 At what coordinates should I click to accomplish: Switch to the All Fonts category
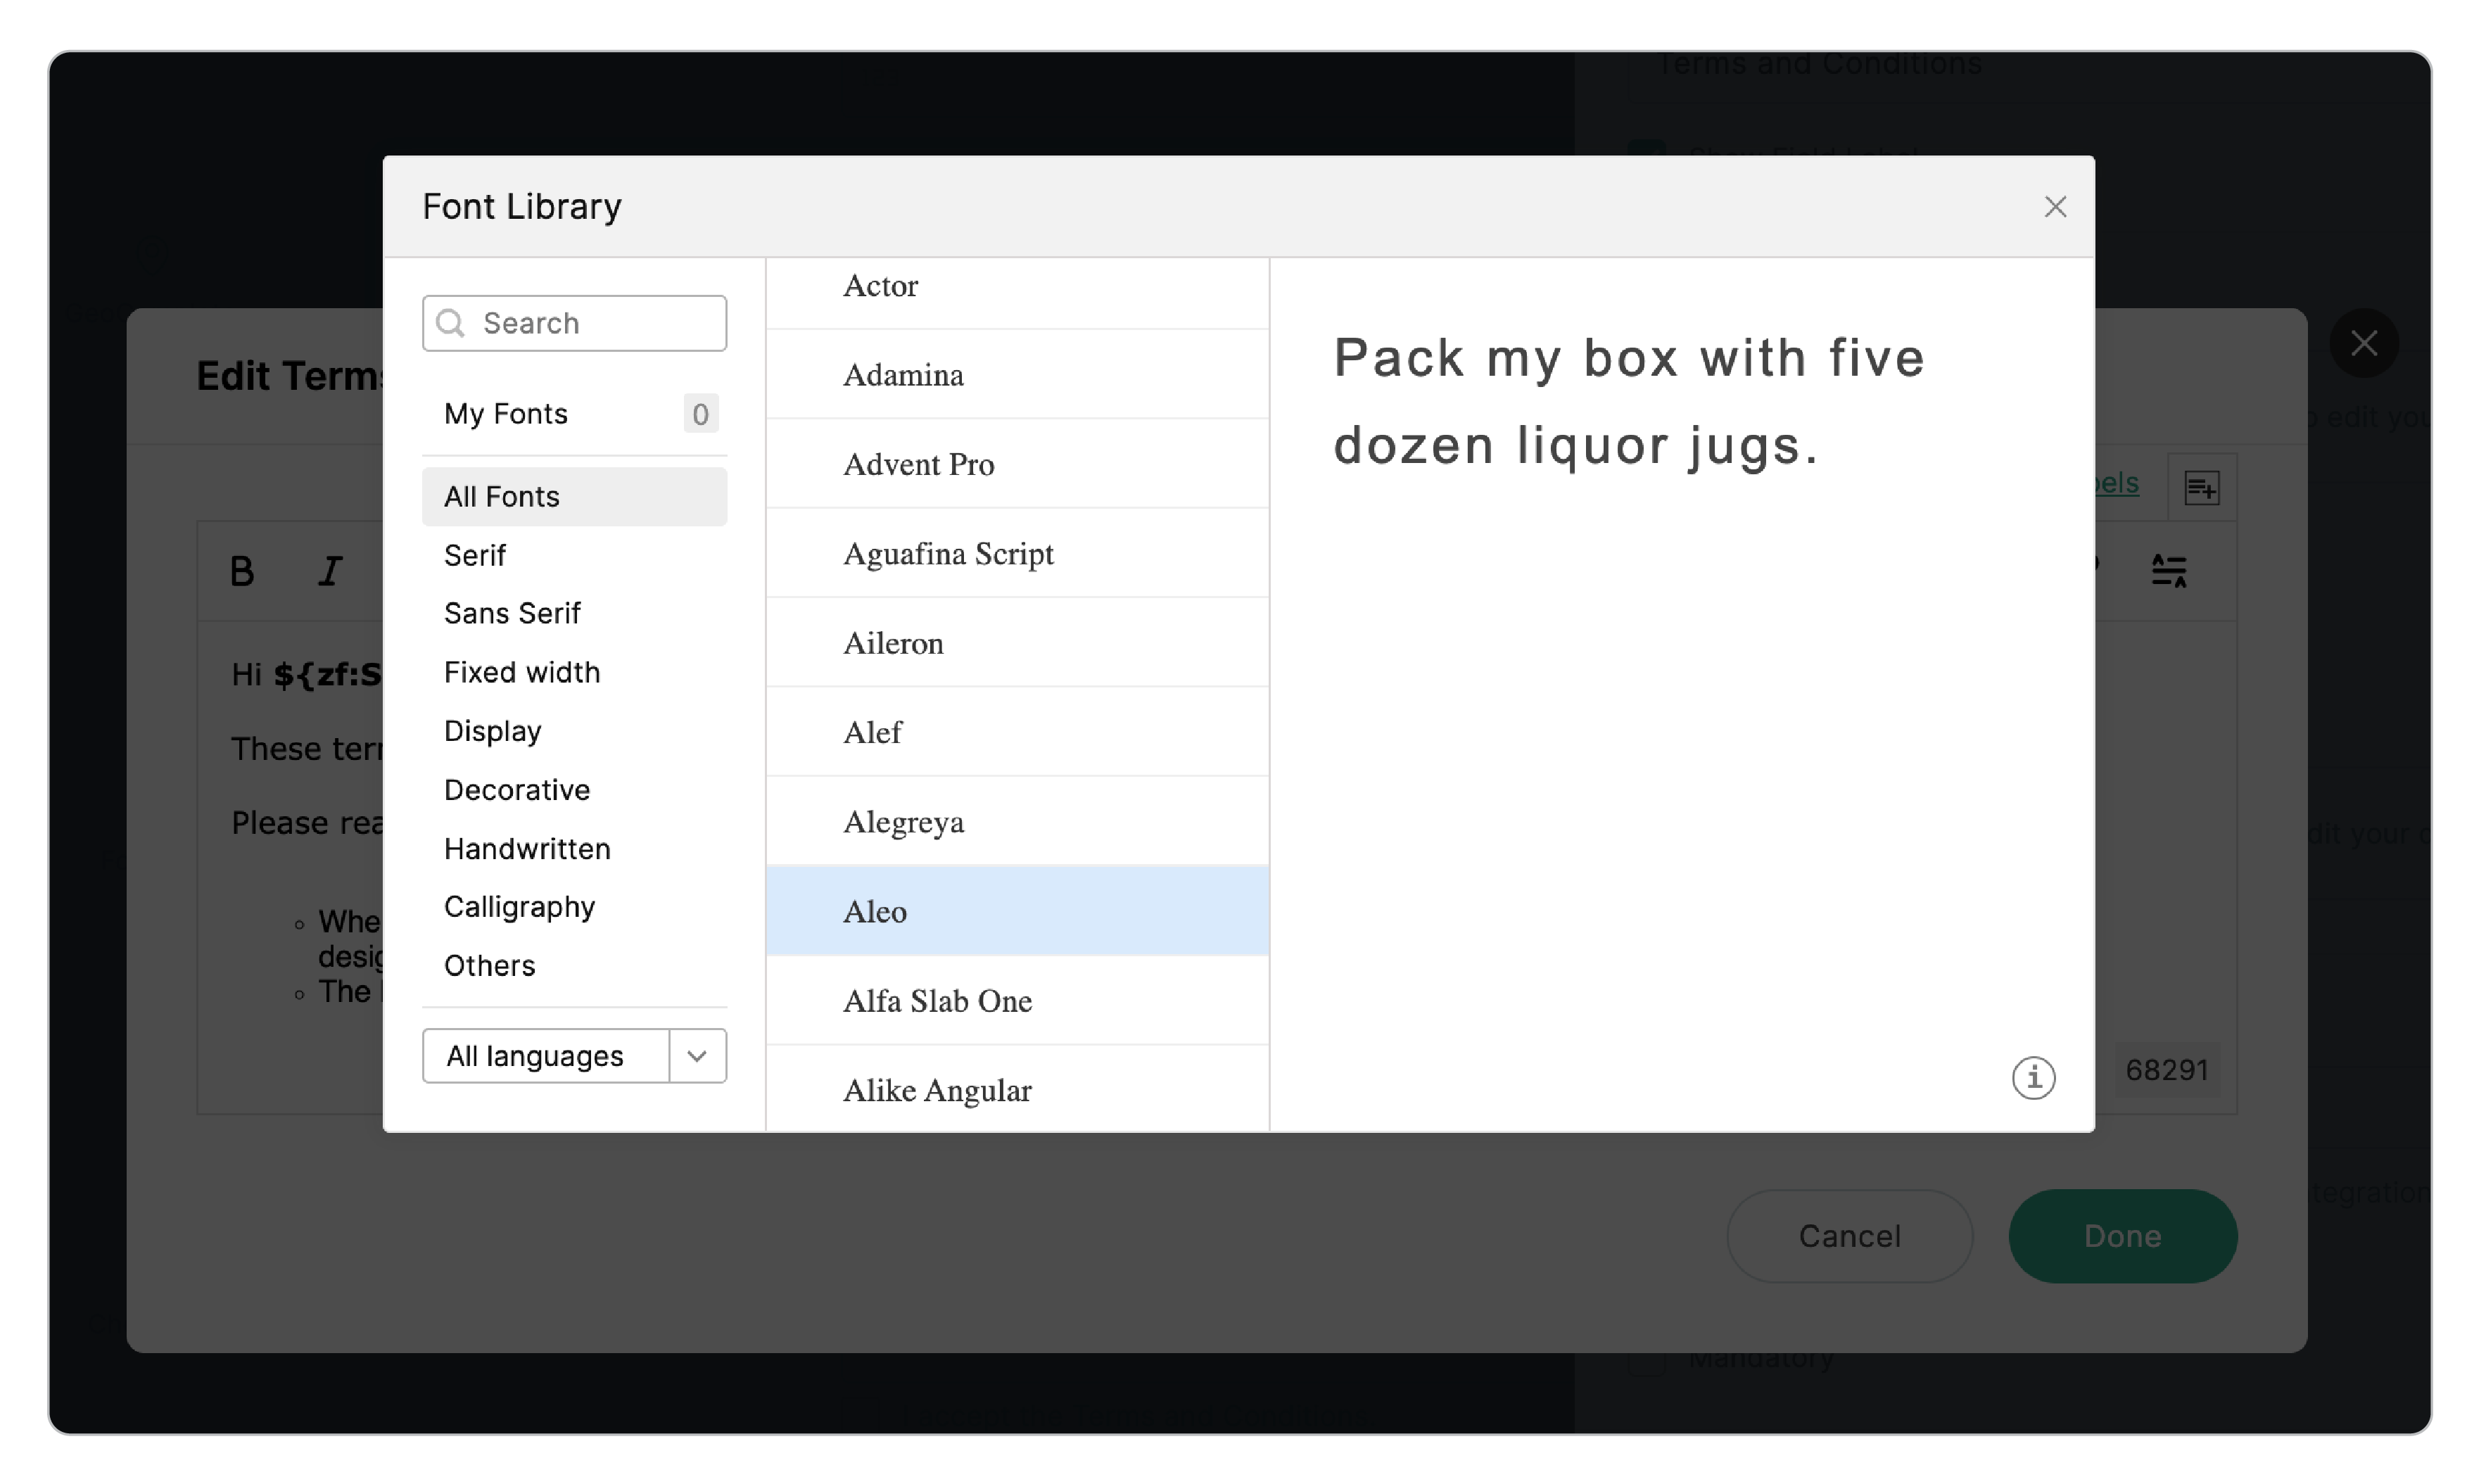pos(501,496)
